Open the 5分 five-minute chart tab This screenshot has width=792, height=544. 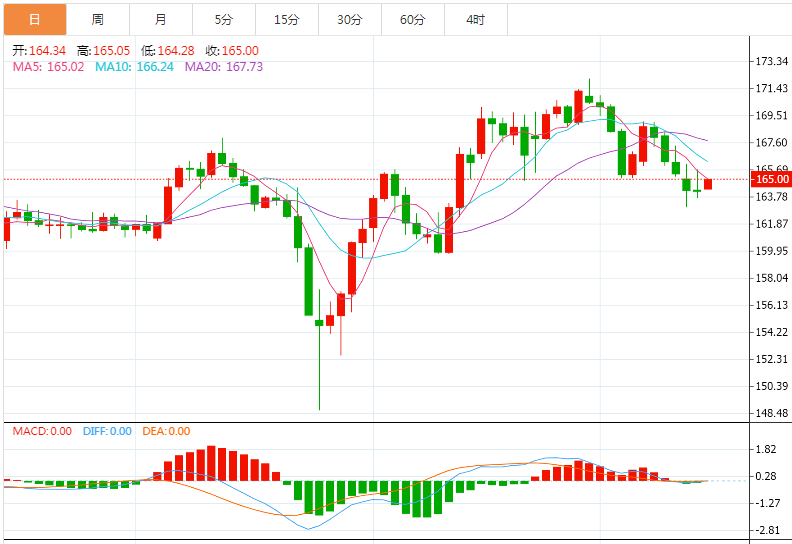224,20
